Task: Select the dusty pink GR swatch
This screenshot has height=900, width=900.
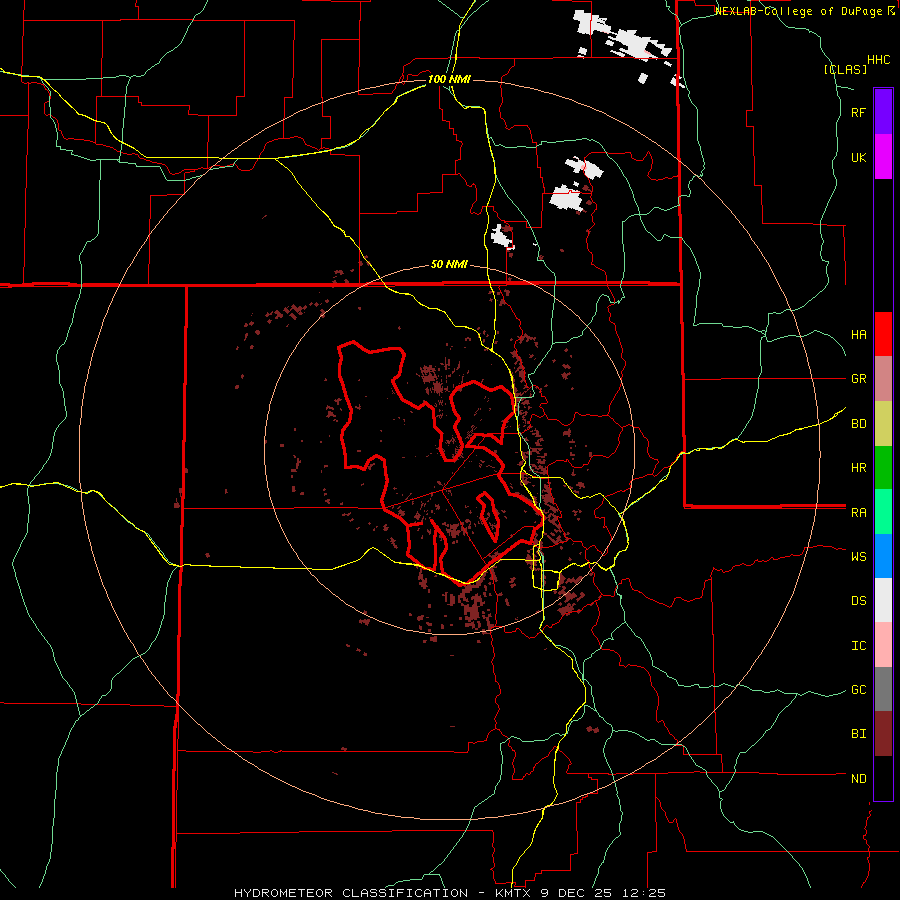Action: click(883, 379)
